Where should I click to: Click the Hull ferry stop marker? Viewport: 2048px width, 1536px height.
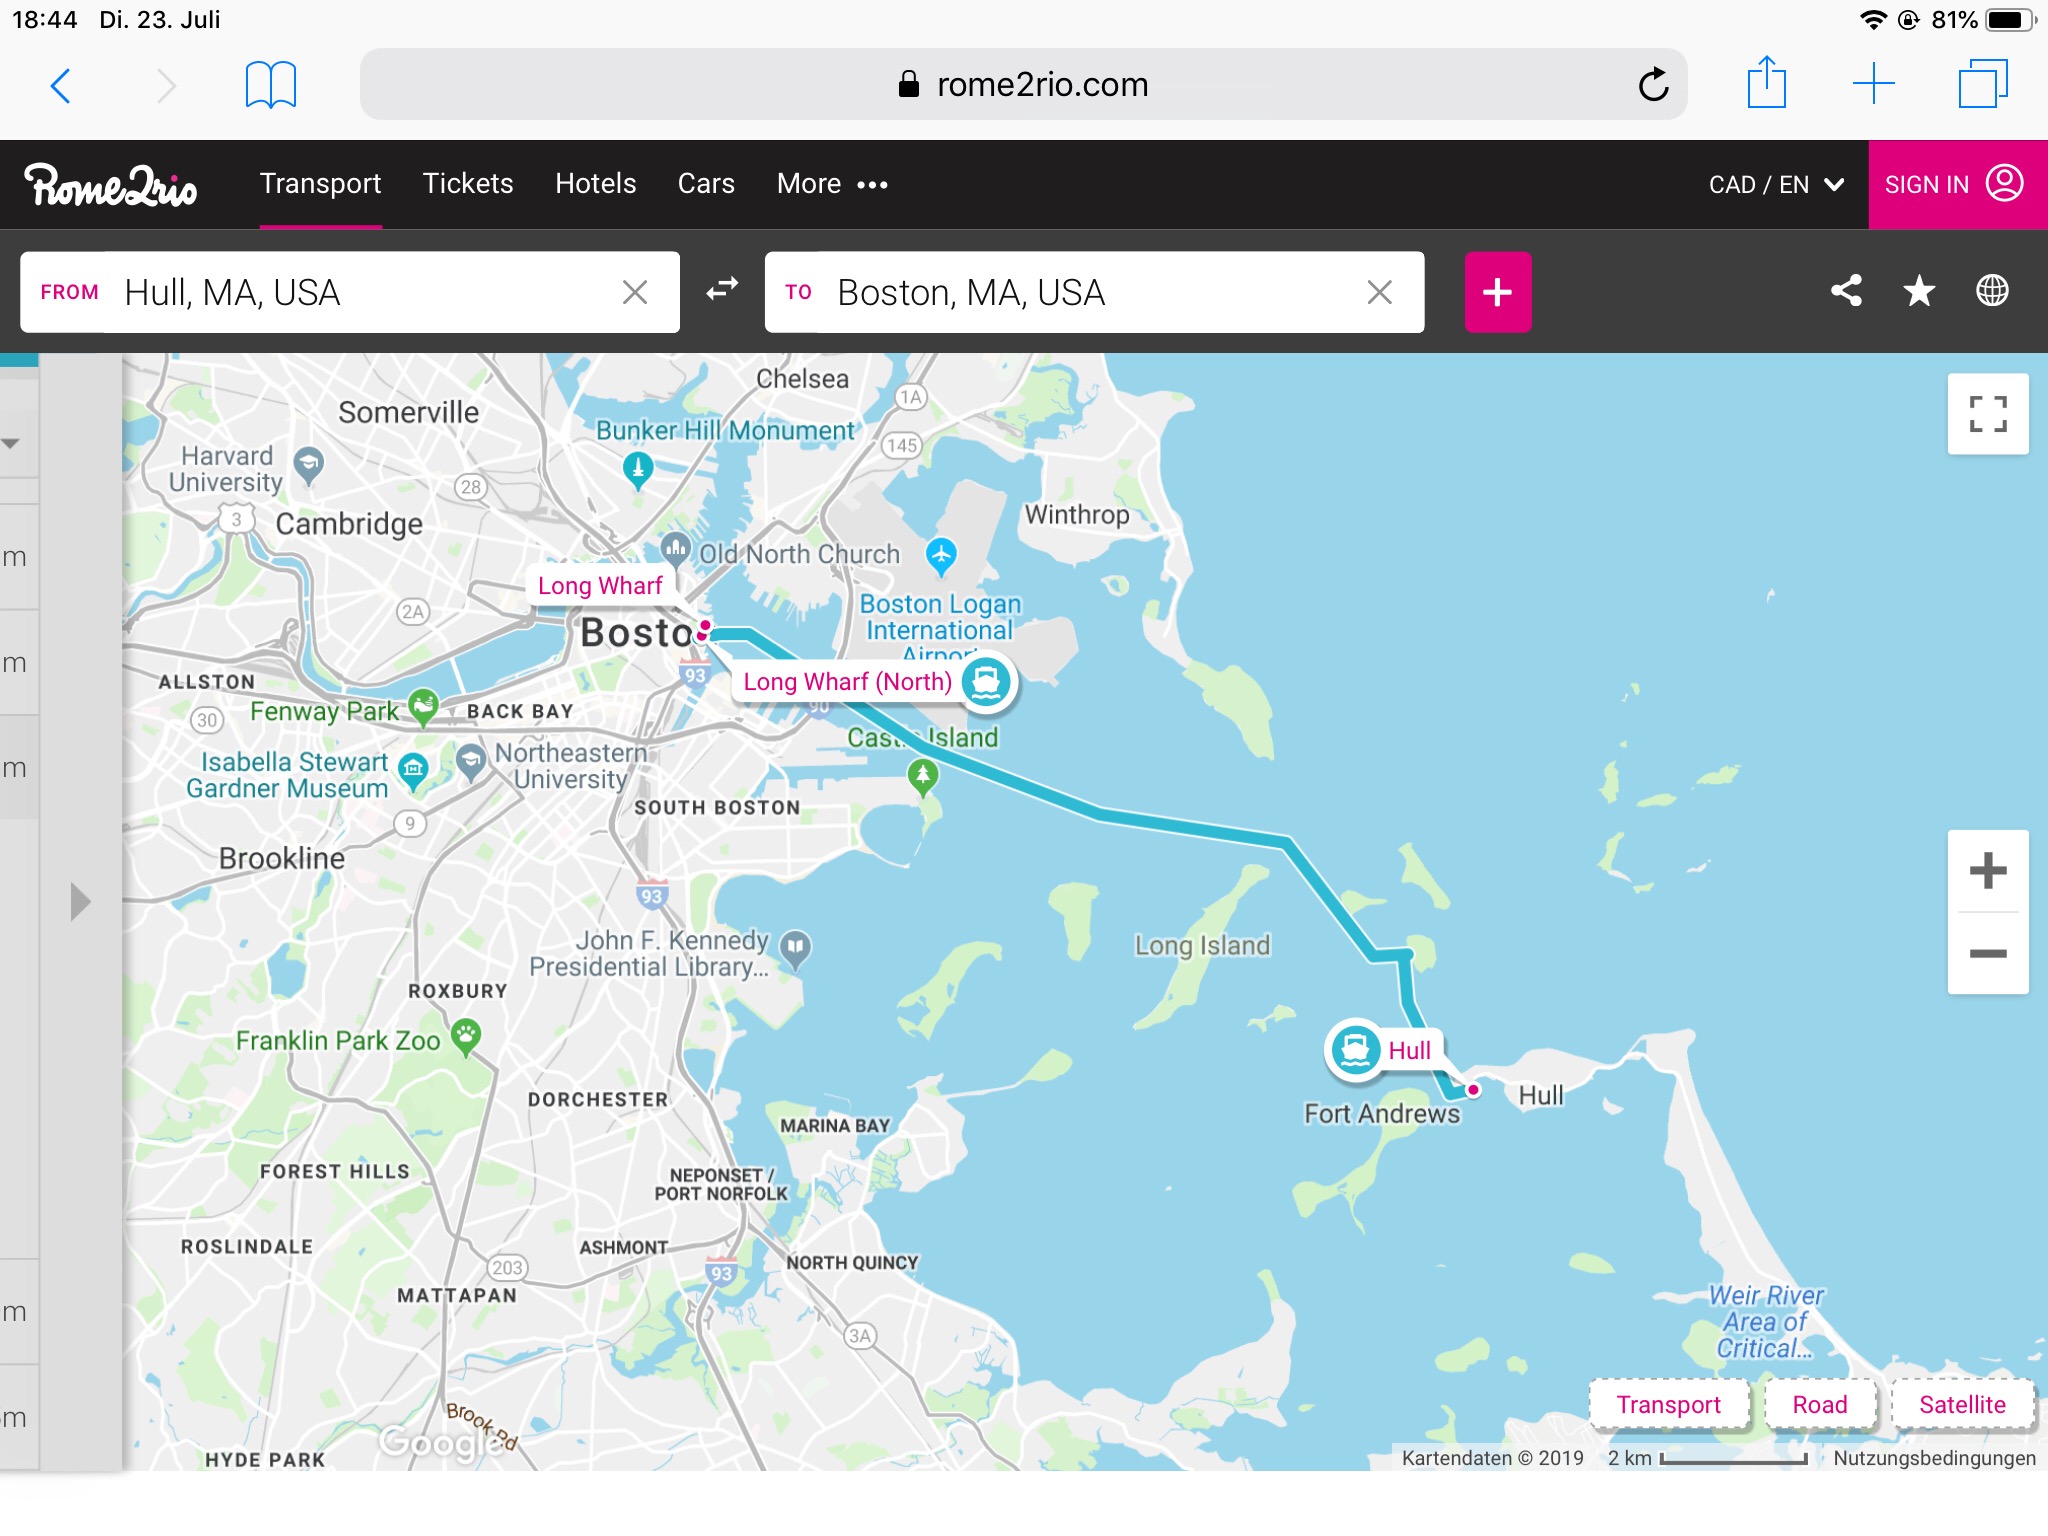[1355, 1050]
